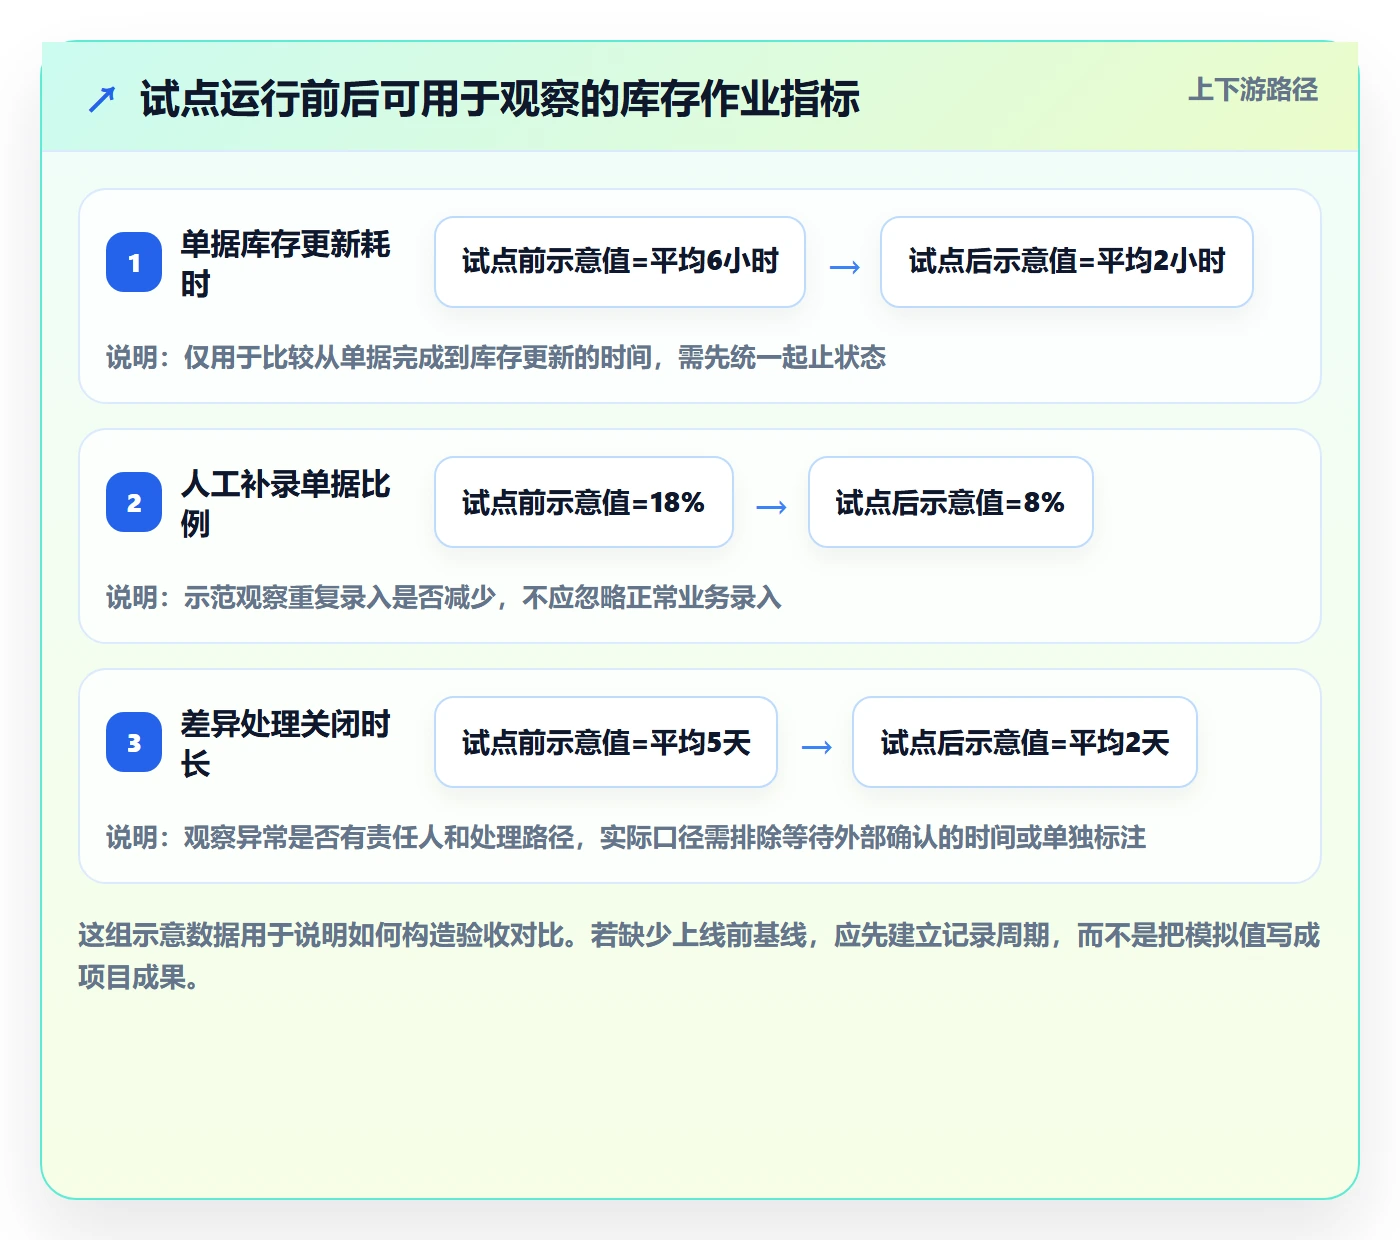
Task: Click the 试点前示意值=平均5天 box
Action: tap(606, 742)
